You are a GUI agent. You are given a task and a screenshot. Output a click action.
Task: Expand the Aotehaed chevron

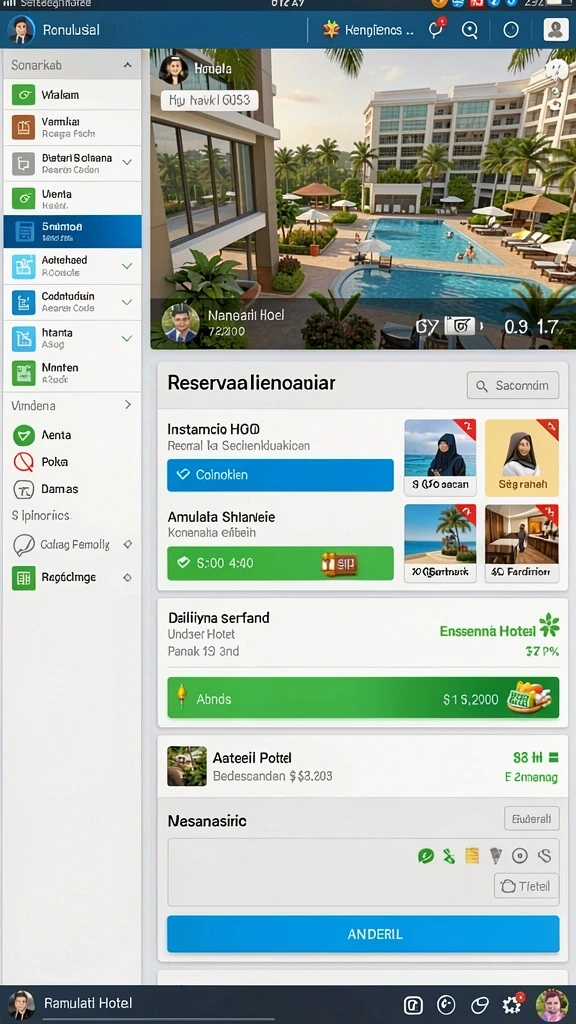click(x=127, y=266)
